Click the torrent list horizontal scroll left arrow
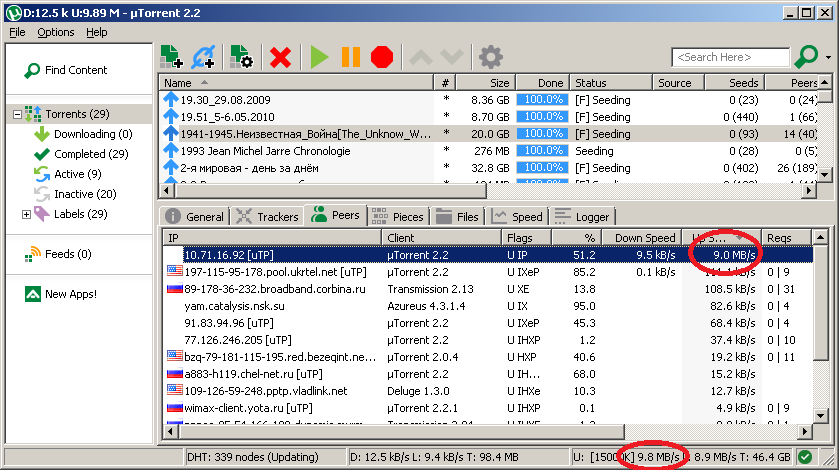Image resolution: width=839 pixels, height=470 pixels. point(166,190)
